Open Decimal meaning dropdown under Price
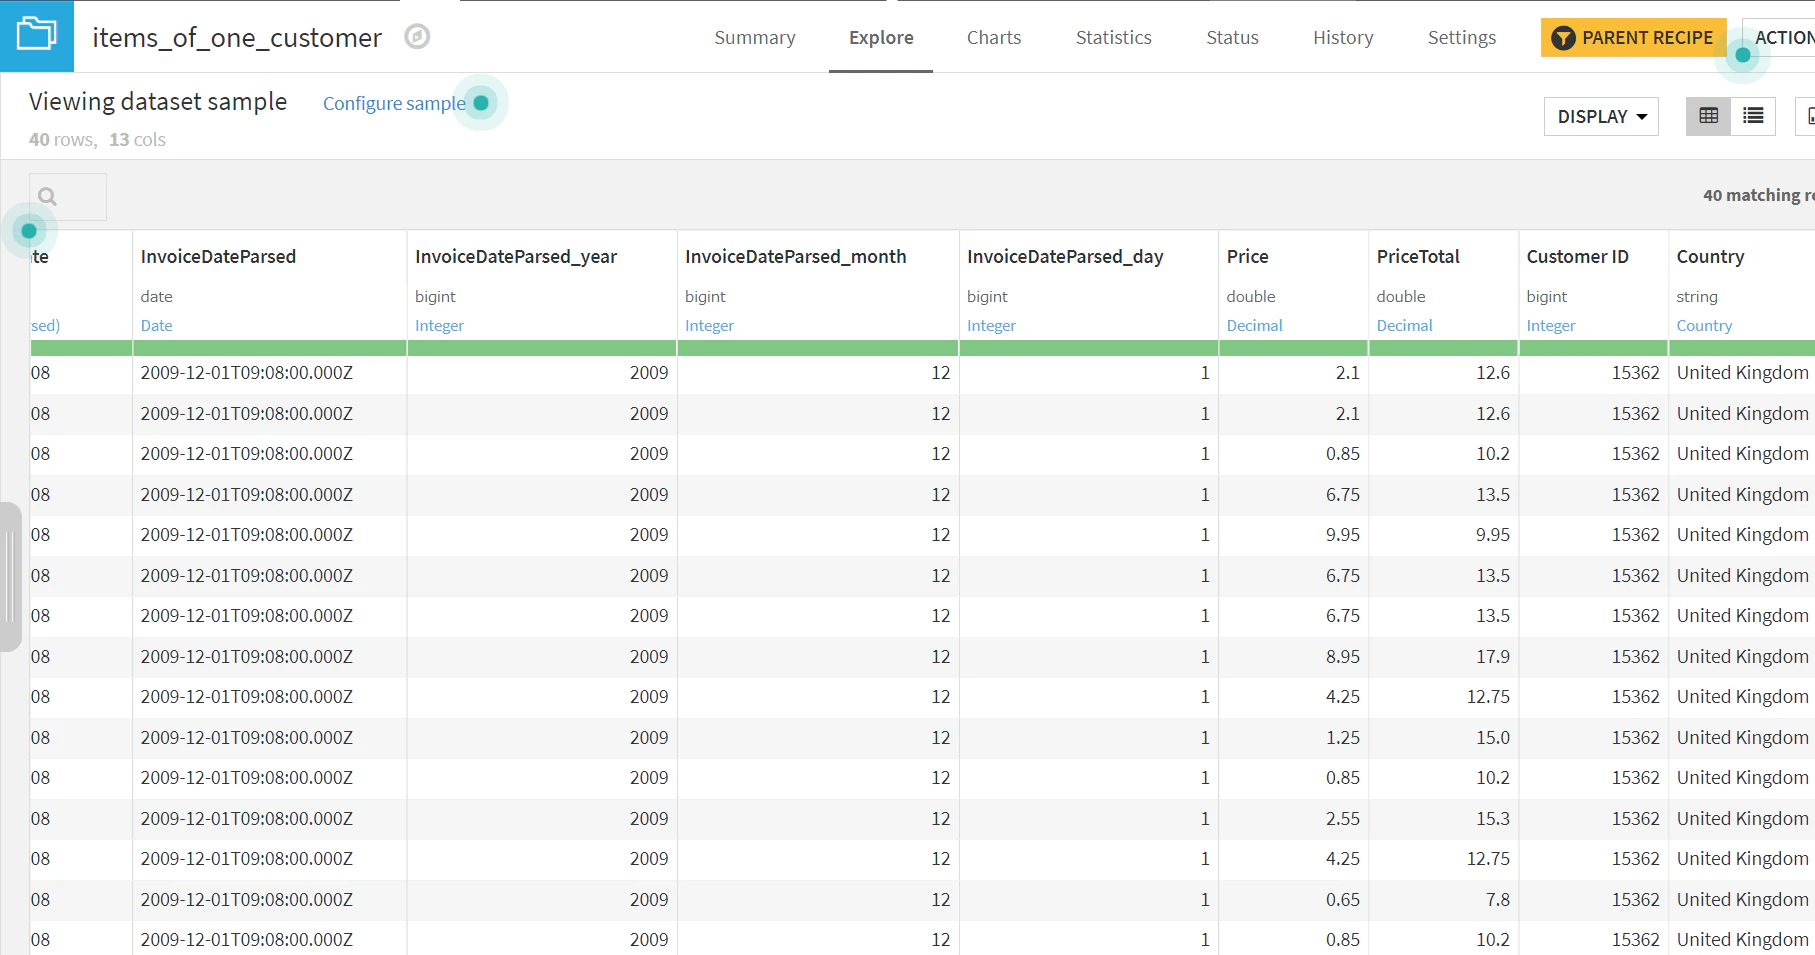 [1254, 326]
